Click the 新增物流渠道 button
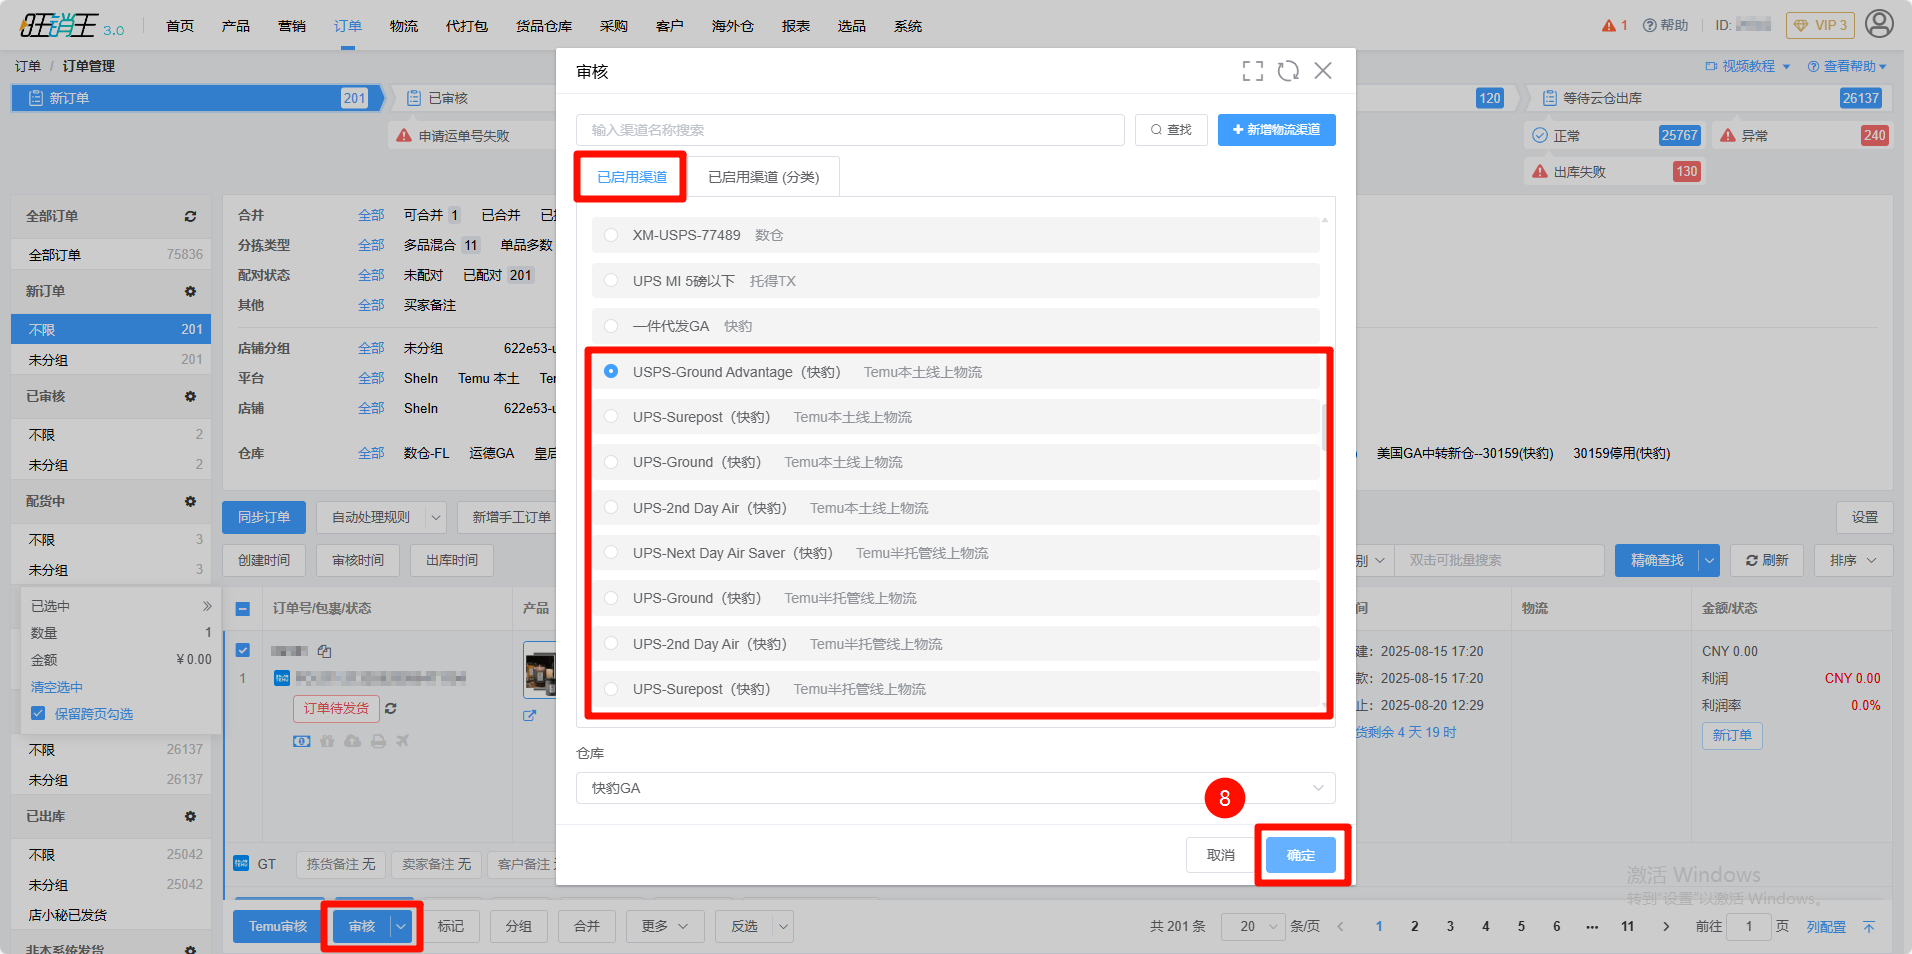Screen dimensions: 1912x954 point(1277,130)
